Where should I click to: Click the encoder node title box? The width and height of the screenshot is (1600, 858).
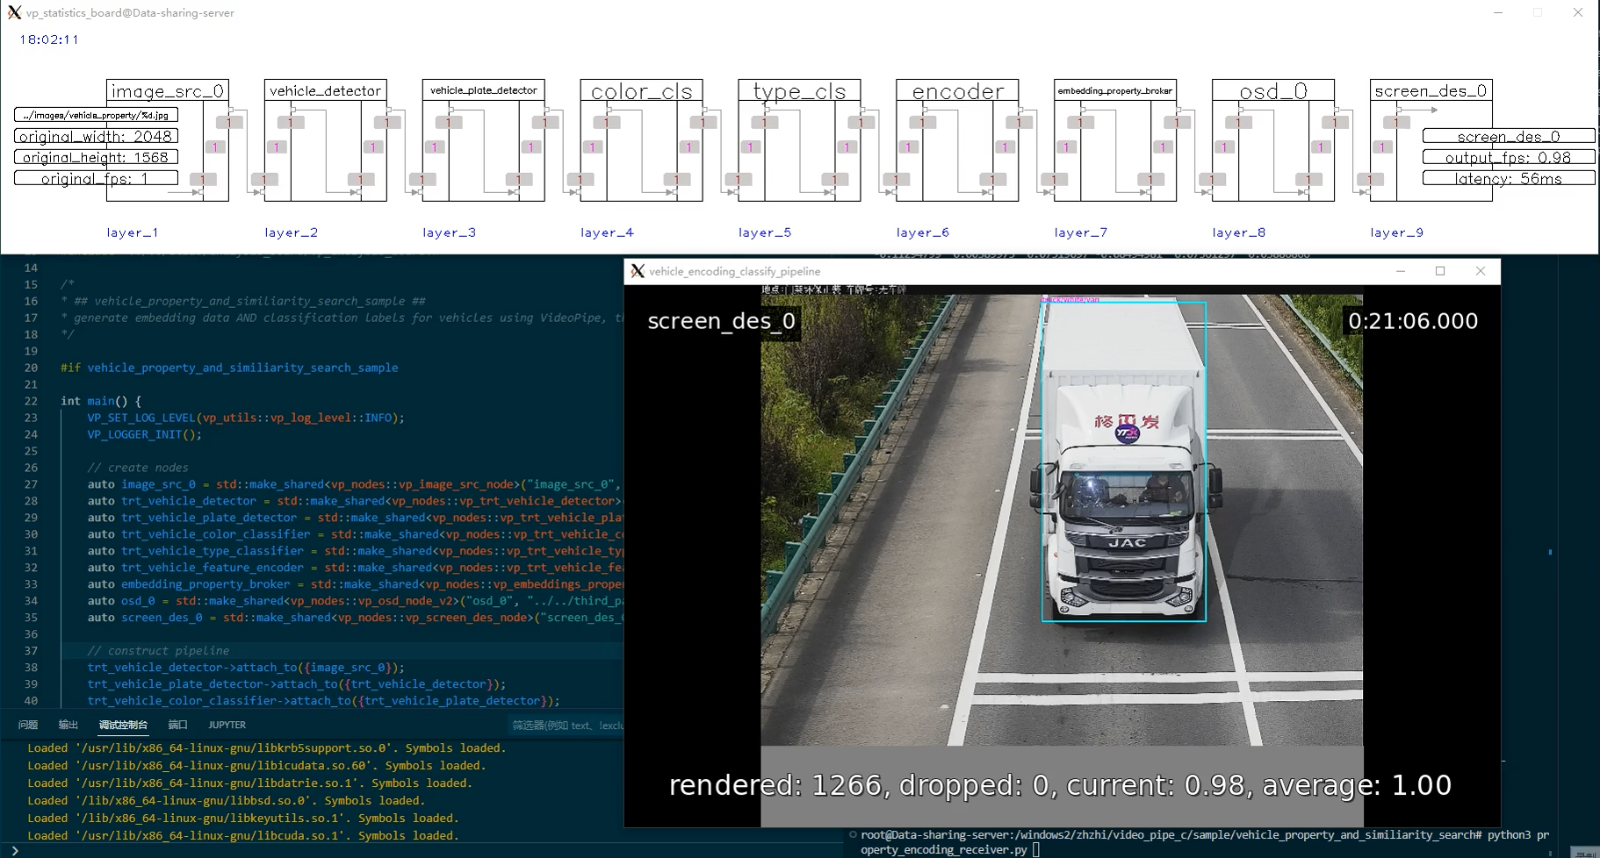click(x=957, y=91)
